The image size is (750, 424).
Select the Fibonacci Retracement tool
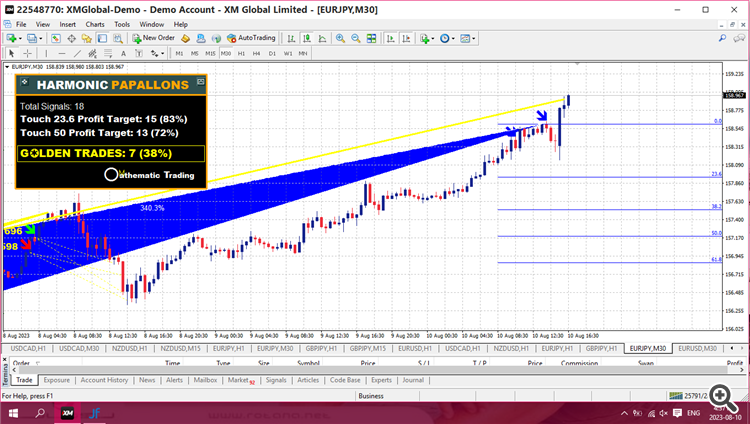[108, 54]
